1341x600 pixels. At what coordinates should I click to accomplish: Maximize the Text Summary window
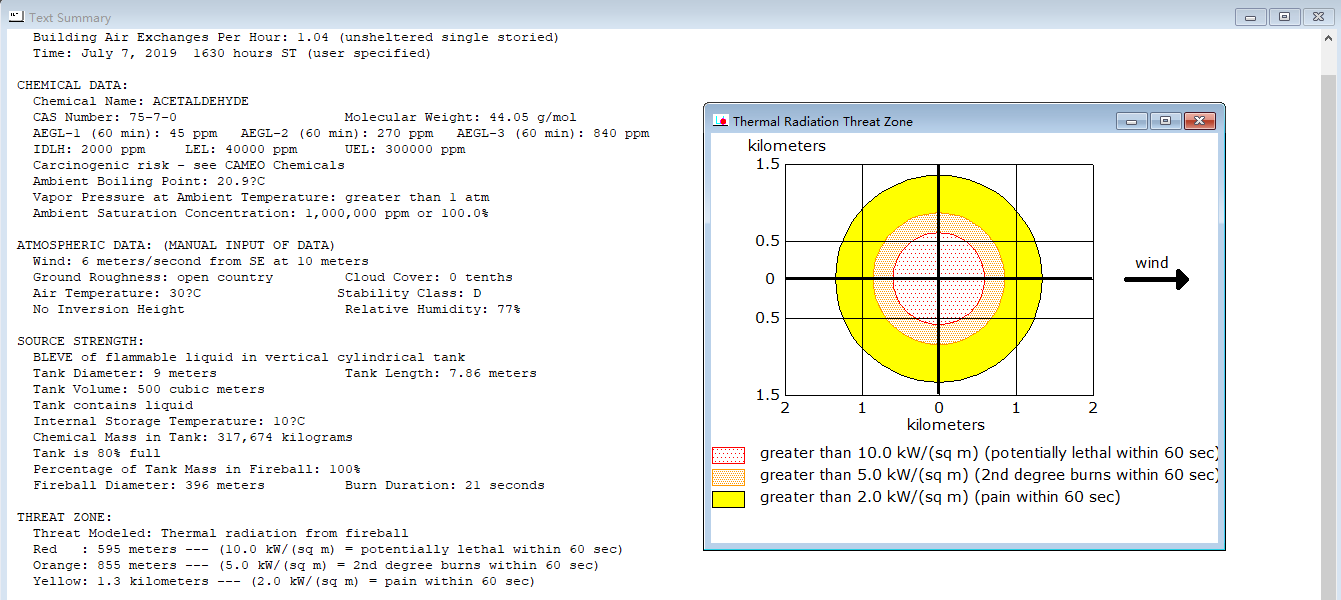pos(1285,17)
